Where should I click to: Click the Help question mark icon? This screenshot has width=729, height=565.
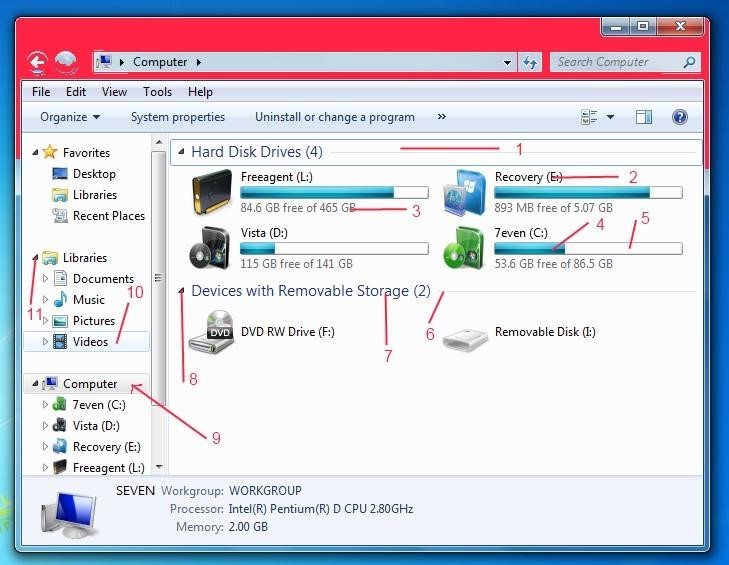(680, 117)
